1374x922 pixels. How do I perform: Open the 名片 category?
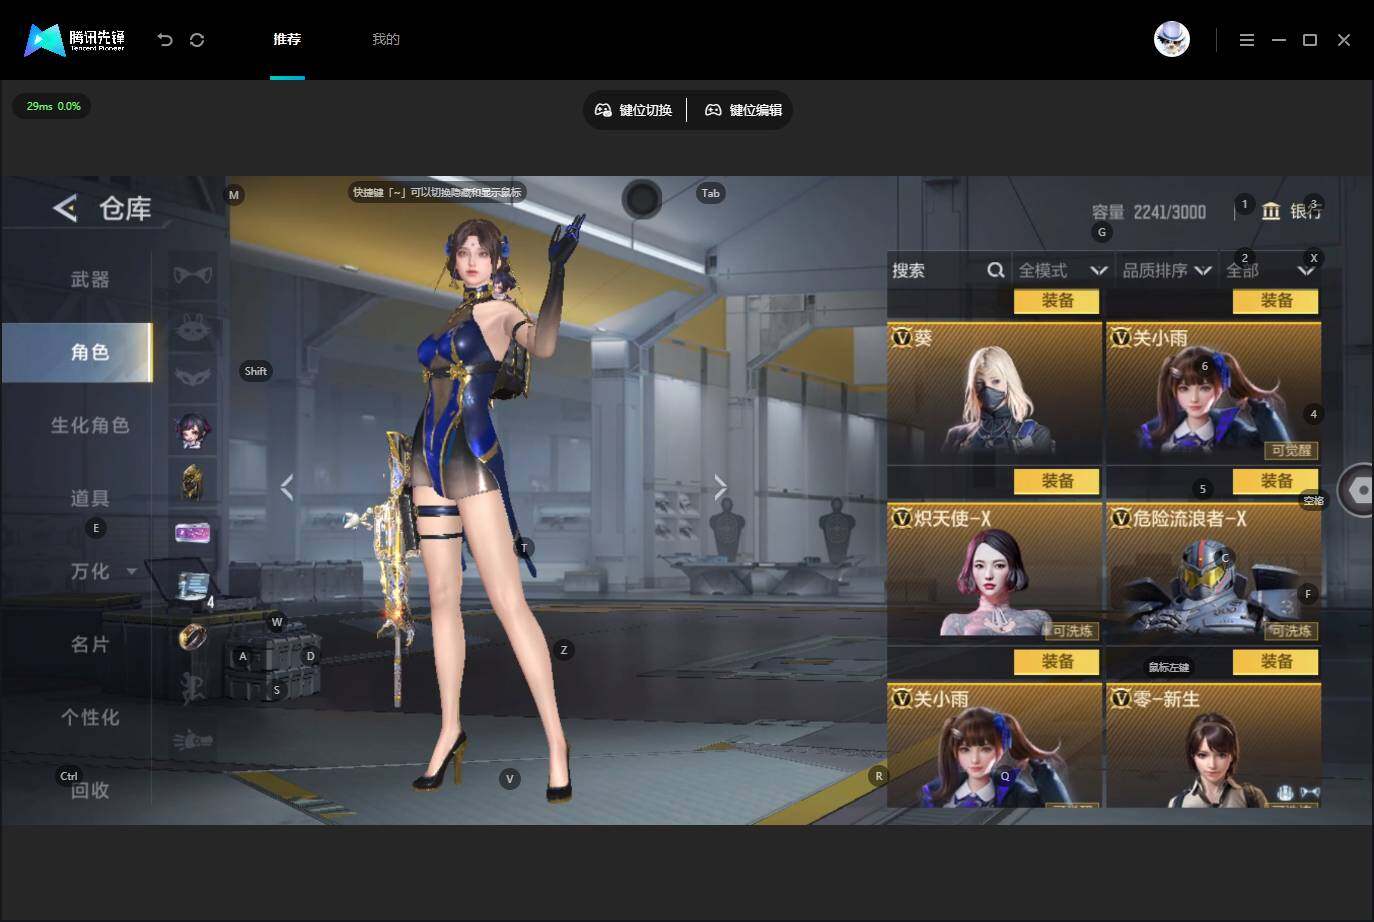pos(90,644)
